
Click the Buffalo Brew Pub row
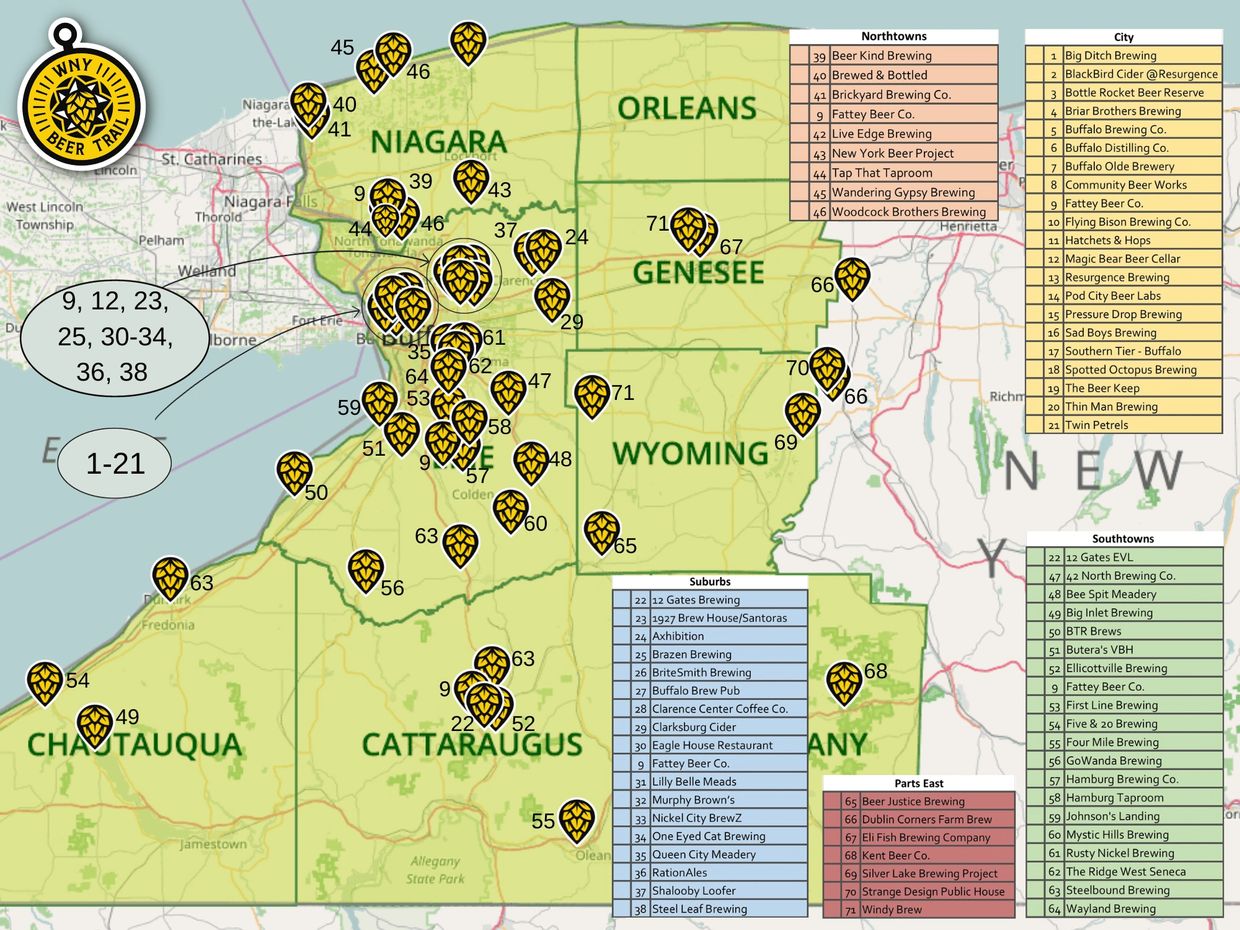[x=710, y=691]
